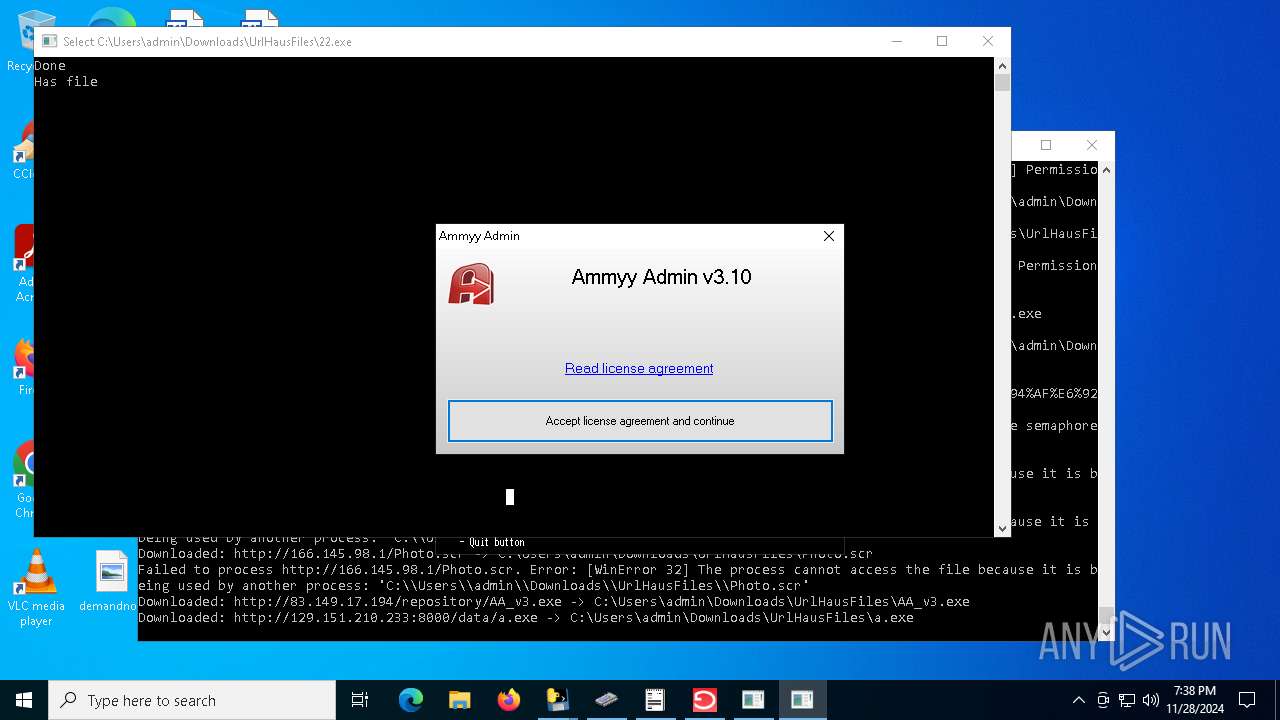The image size is (1280, 720).
Task: Open the Read license agreement link
Action: point(639,368)
